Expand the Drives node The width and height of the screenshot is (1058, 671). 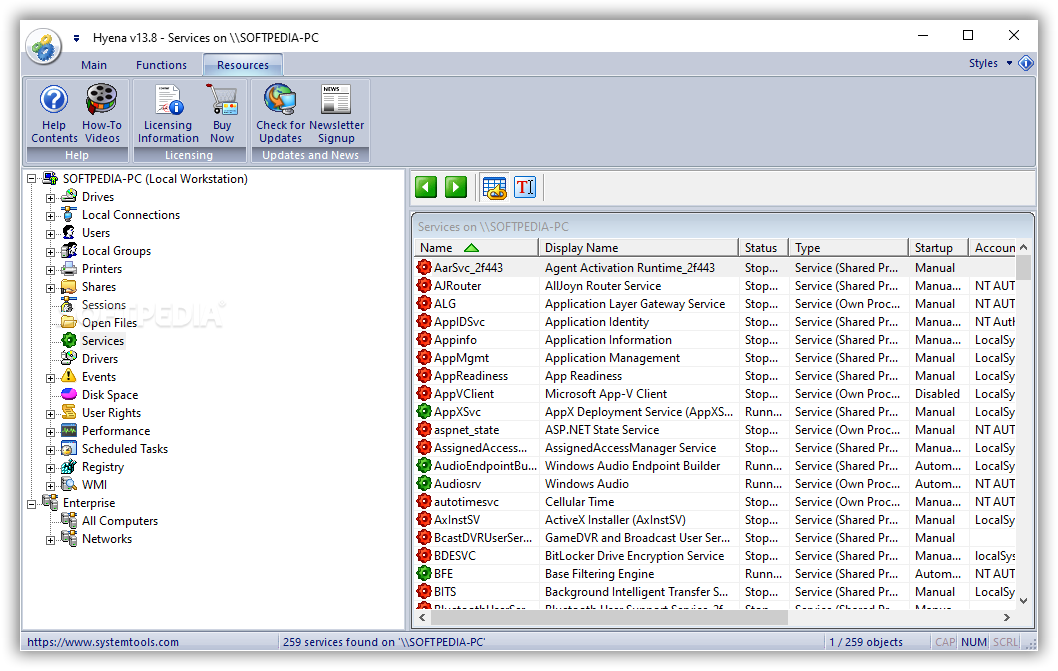(51, 198)
